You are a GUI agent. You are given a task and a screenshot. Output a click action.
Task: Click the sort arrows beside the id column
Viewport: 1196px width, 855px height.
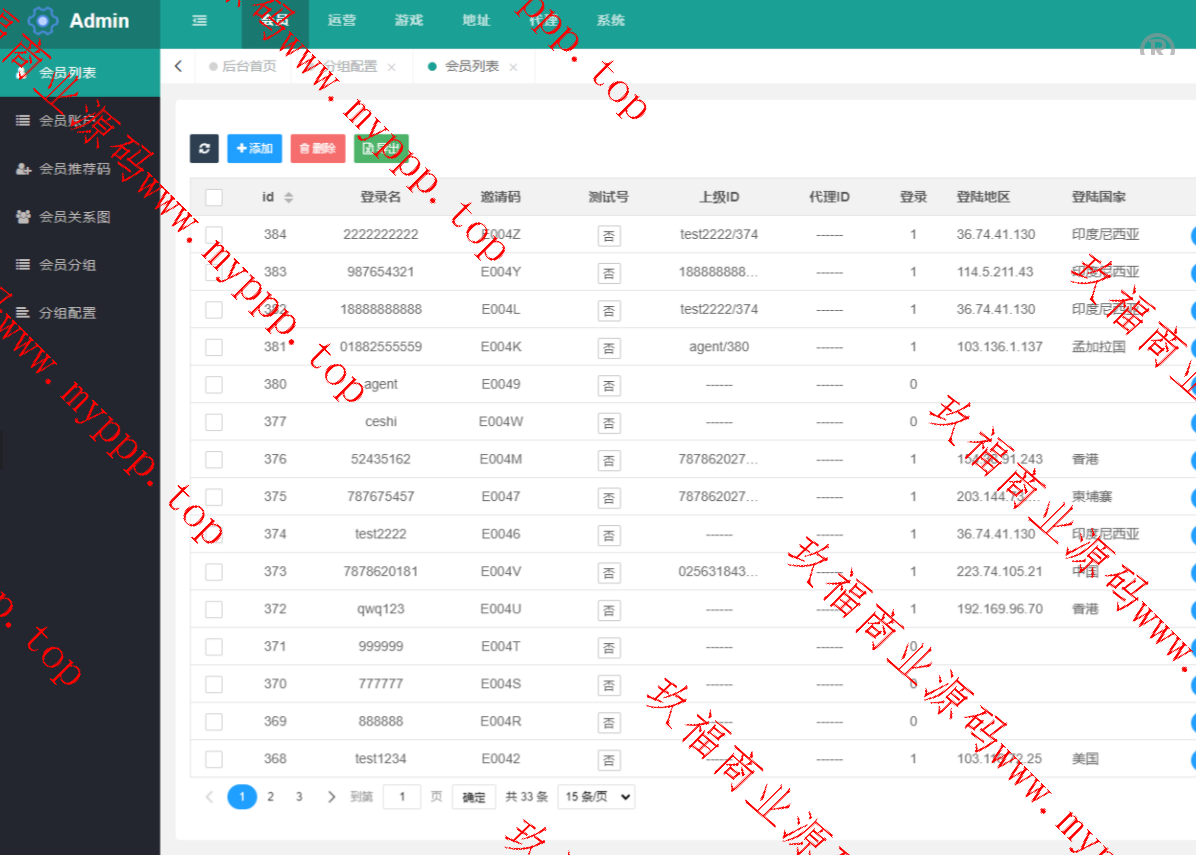(x=288, y=198)
